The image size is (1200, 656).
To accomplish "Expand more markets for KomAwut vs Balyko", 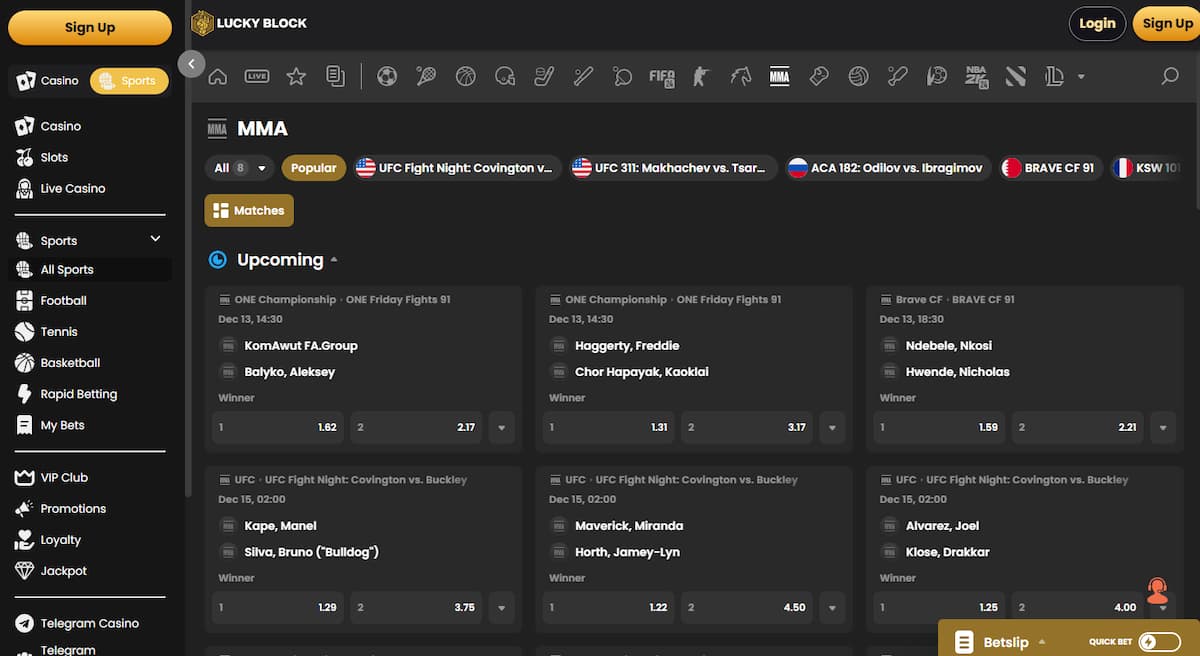I will (x=501, y=427).
